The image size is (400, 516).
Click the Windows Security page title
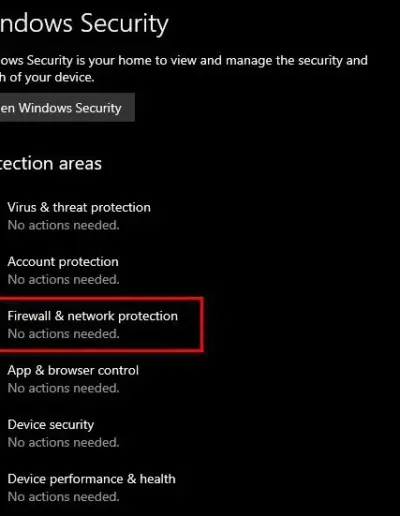pos(84,24)
